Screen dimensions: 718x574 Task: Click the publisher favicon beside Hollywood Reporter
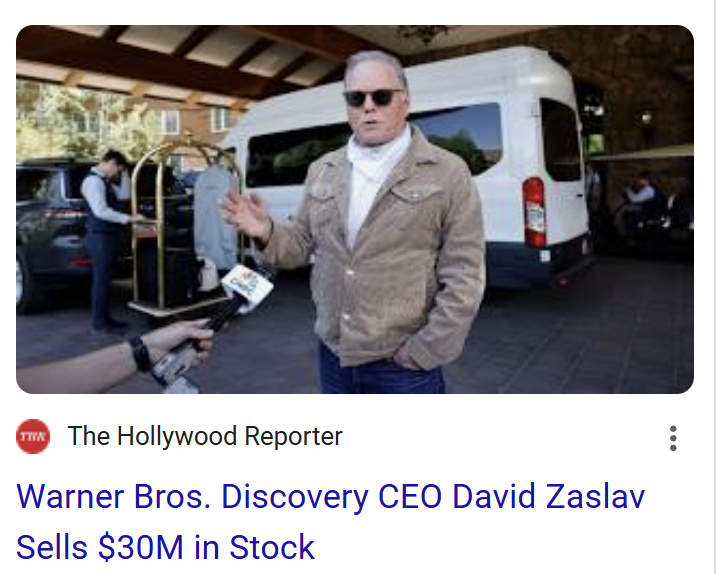pyautogui.click(x=33, y=436)
